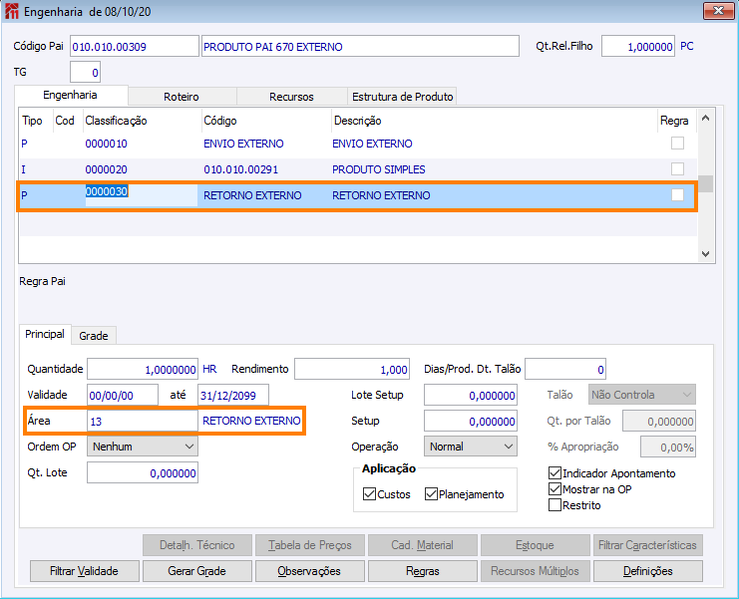Click code cell 010.010.00291

(241, 170)
